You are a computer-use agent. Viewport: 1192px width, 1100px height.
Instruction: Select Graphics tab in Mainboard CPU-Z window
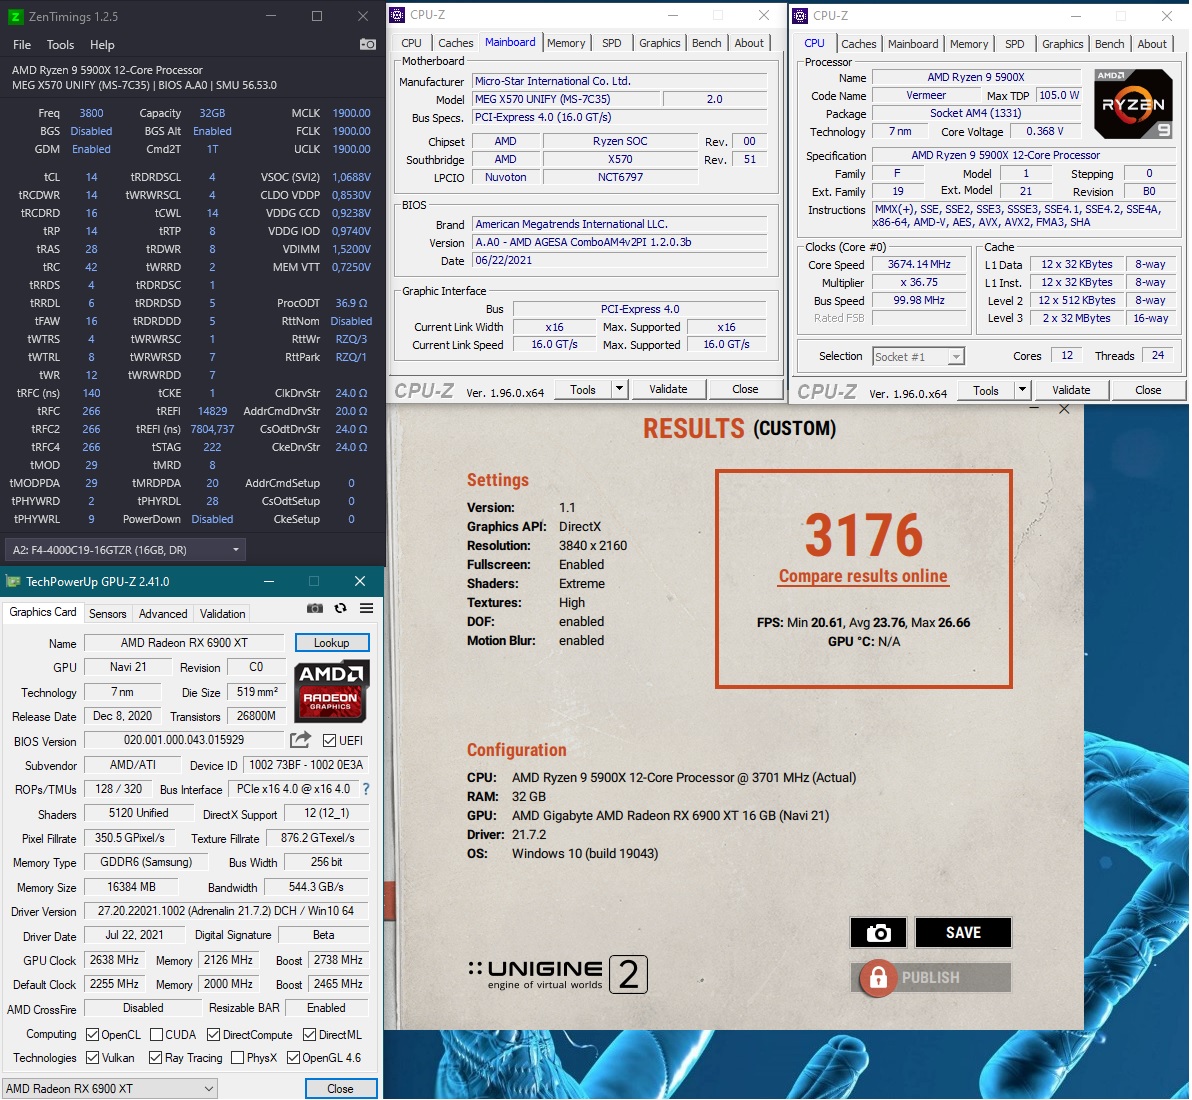point(659,43)
